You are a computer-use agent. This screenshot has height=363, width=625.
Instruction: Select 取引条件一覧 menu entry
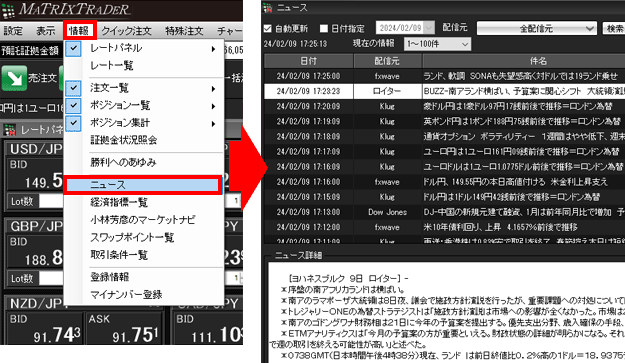[x=119, y=255]
